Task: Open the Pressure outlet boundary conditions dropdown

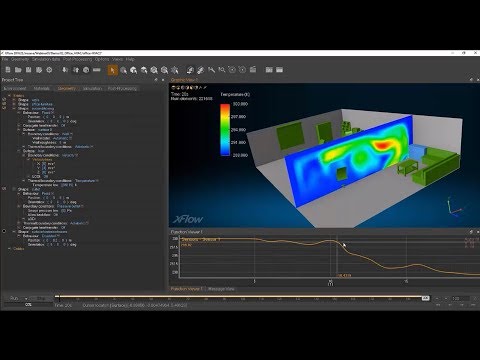Action: point(70,206)
